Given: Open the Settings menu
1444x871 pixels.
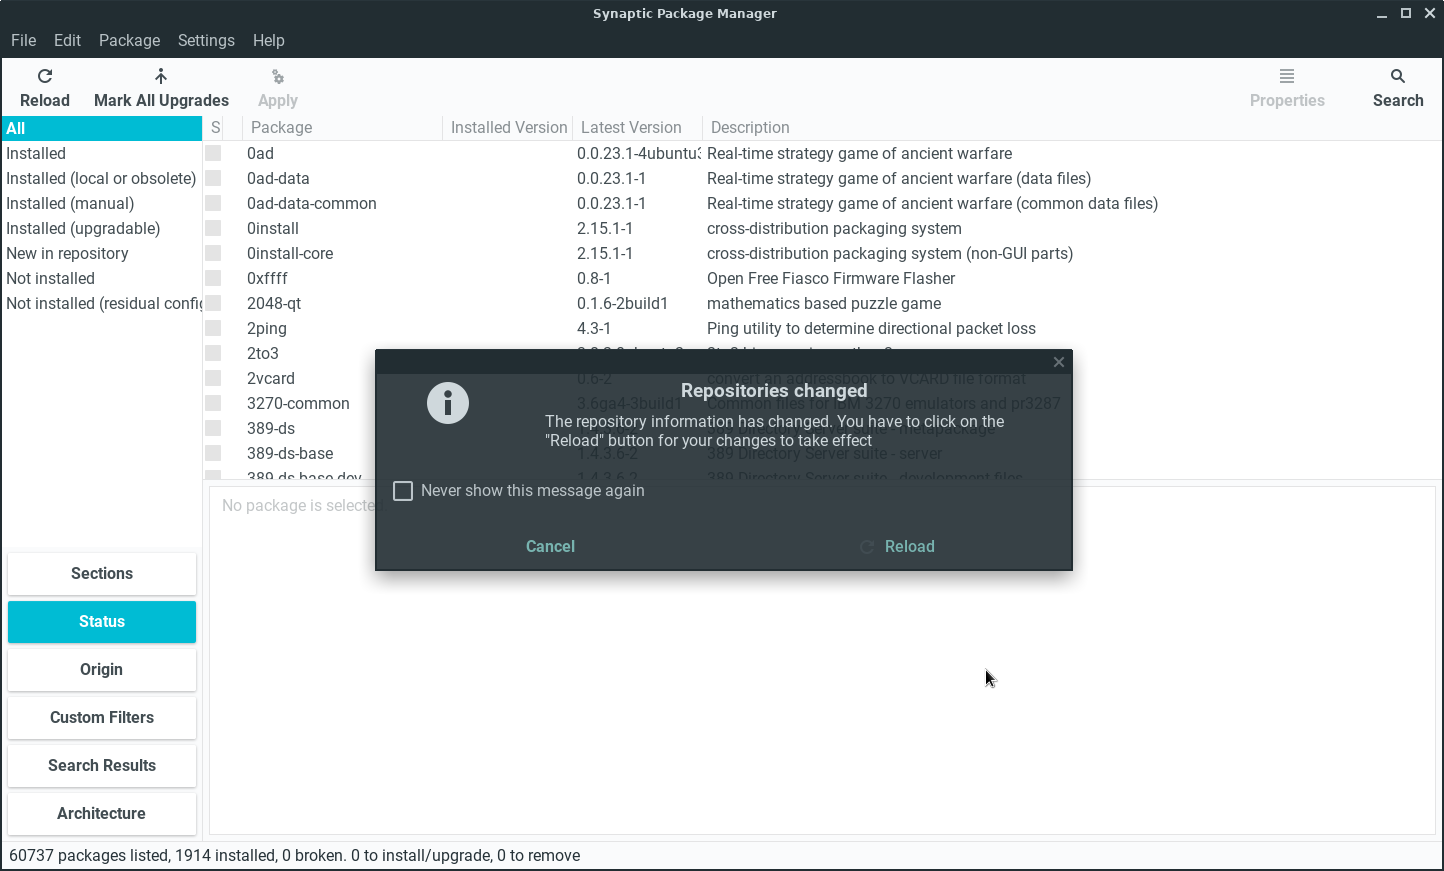Looking at the screenshot, I should [x=206, y=40].
